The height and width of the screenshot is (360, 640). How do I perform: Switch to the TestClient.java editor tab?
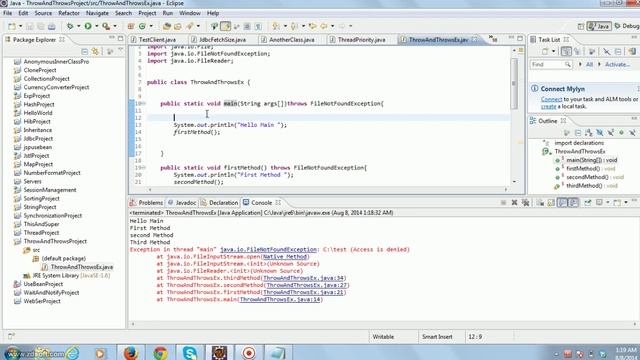[157, 40]
